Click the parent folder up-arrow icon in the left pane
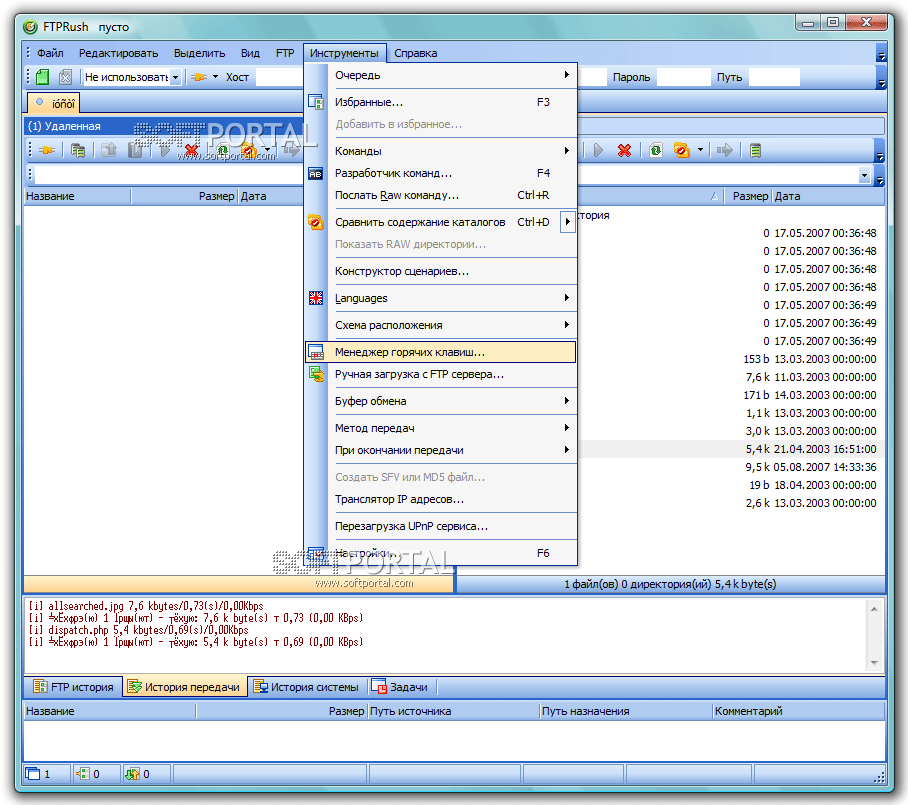Image resolution: width=908 pixels, height=805 pixels. pyautogui.click(x=109, y=151)
